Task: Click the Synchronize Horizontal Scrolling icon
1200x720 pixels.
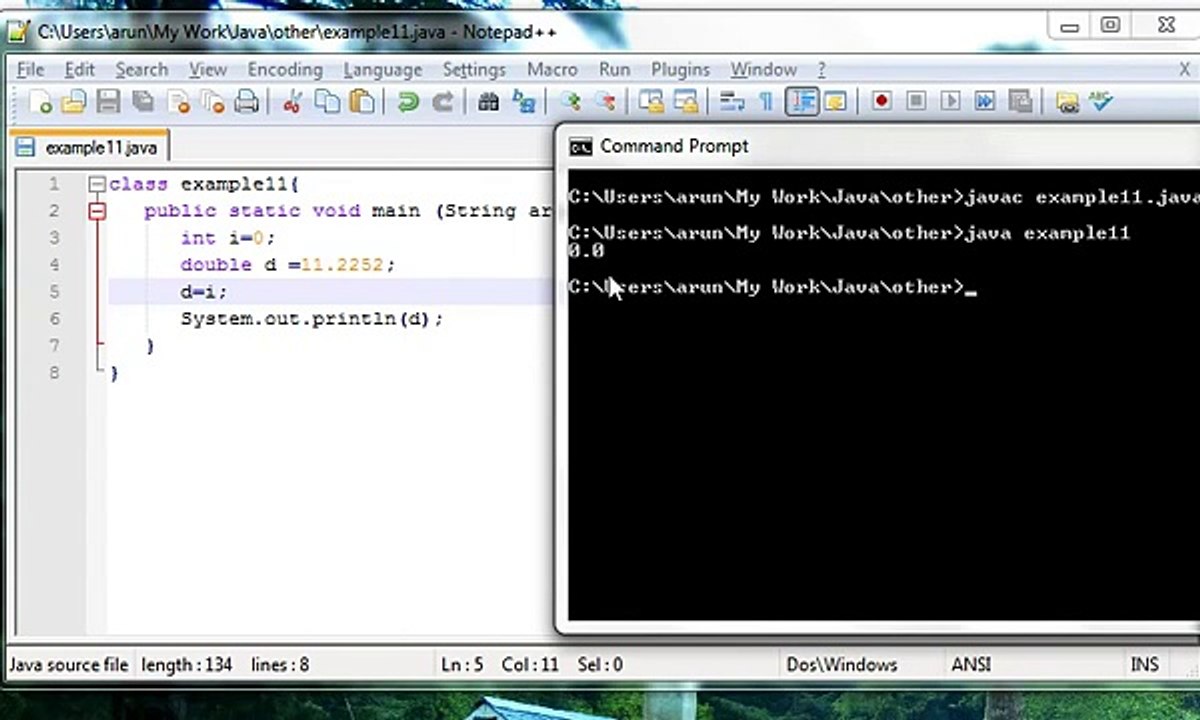Action: 685,101
